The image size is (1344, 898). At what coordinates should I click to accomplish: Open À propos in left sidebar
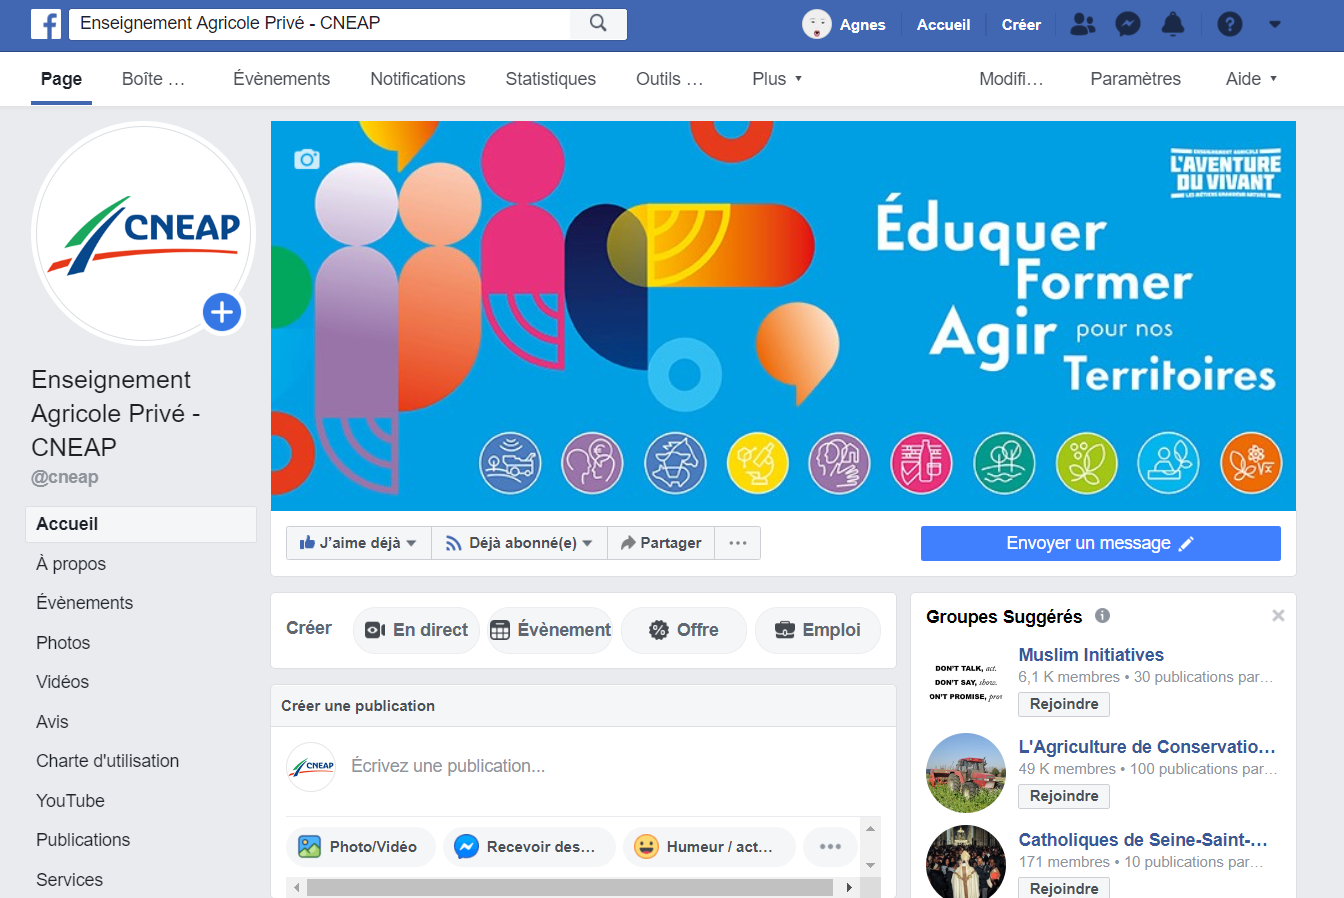71,564
